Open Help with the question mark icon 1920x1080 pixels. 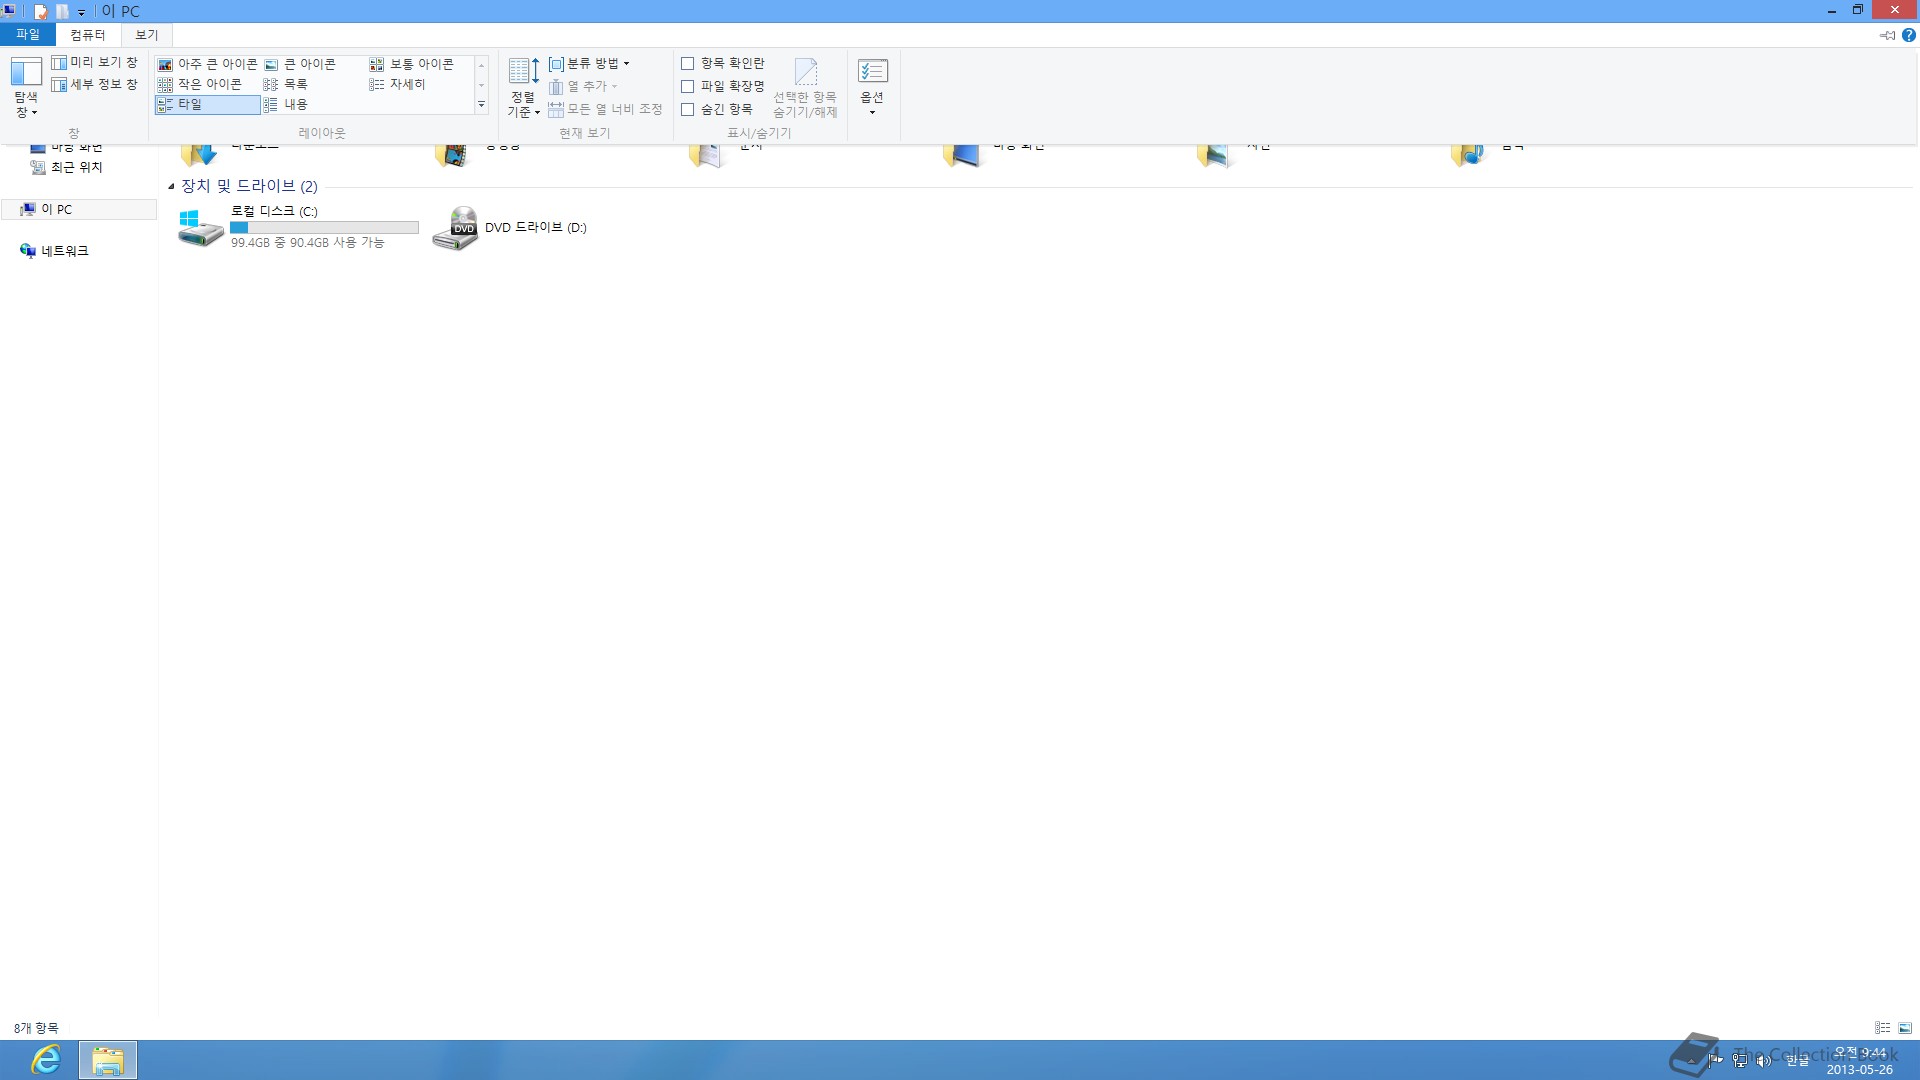click(1909, 35)
